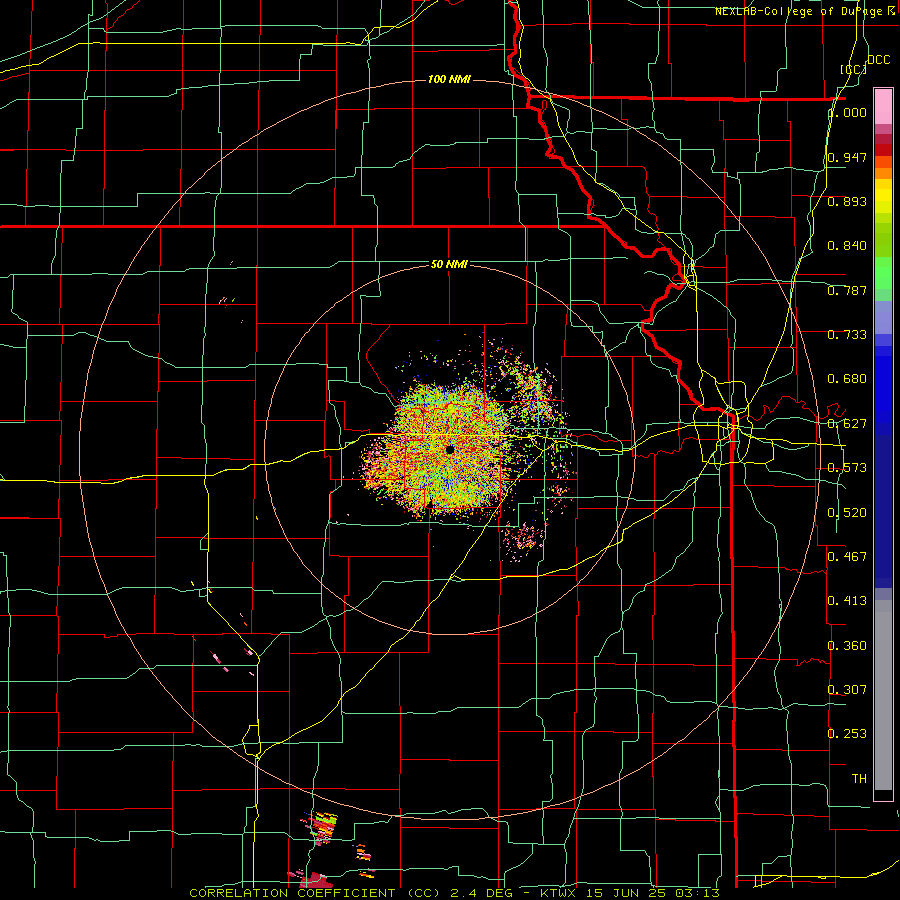Select the 0.840 color scale label

[847, 246]
